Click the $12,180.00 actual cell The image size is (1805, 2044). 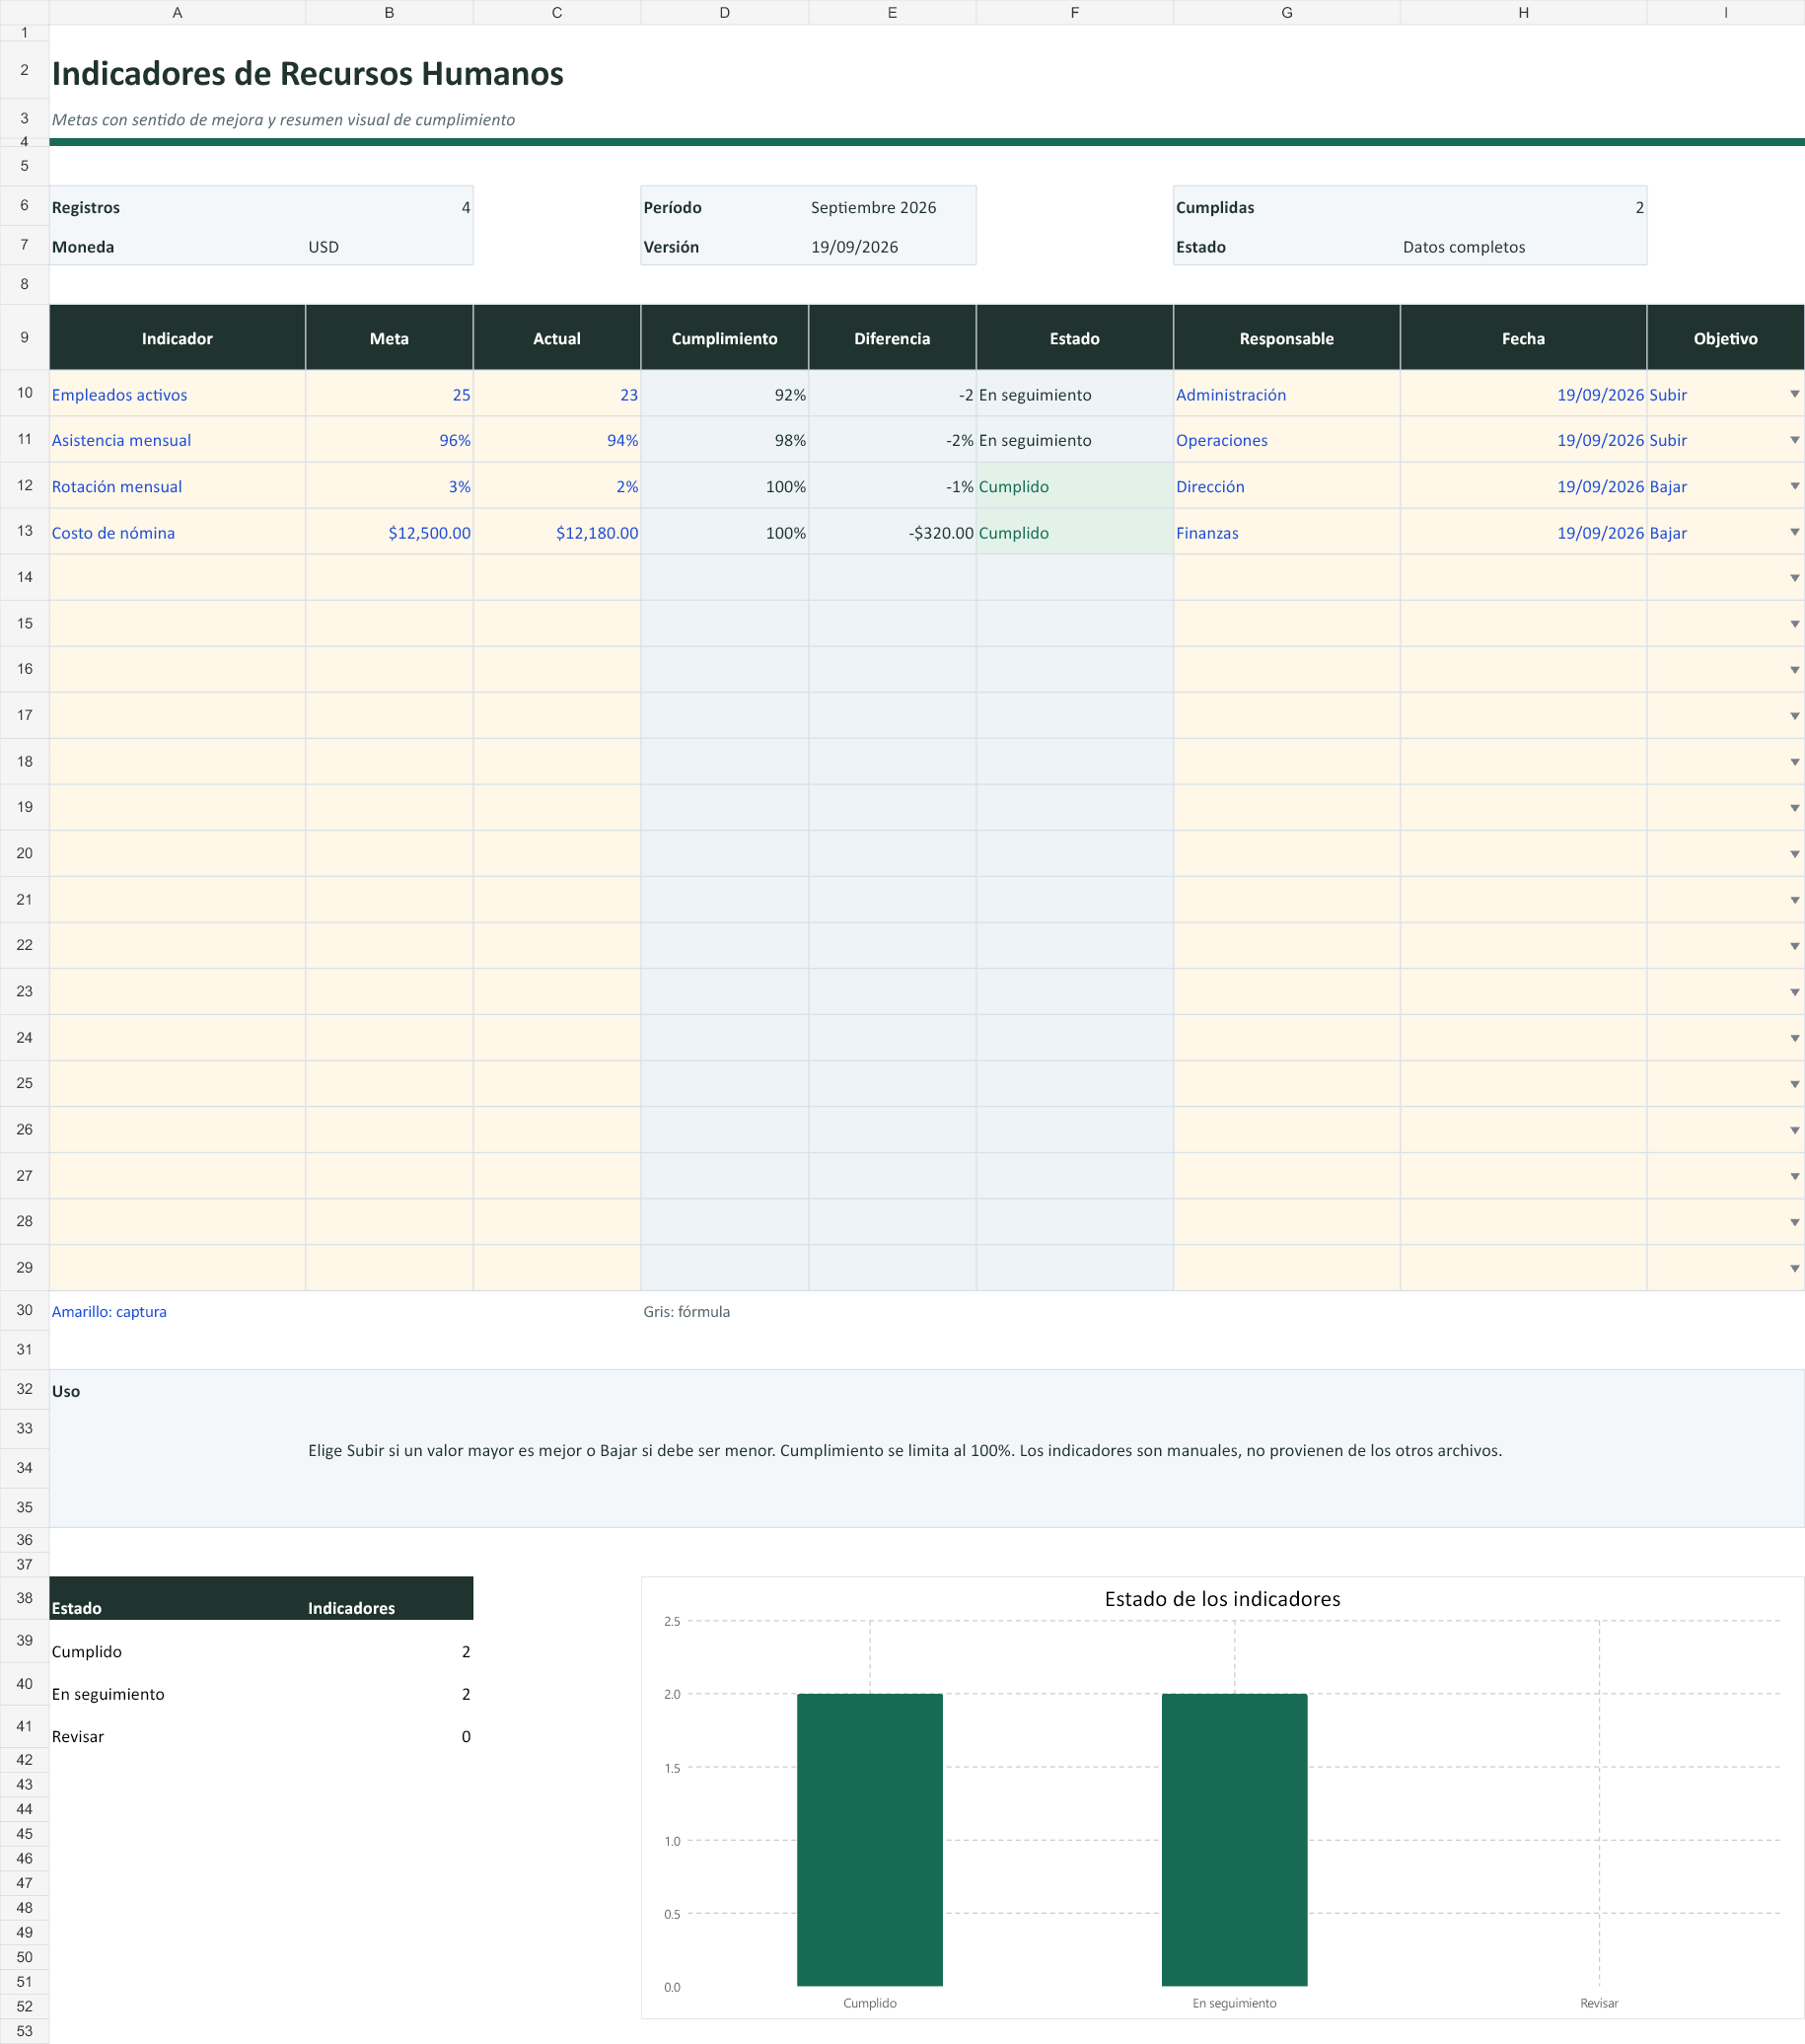click(556, 532)
